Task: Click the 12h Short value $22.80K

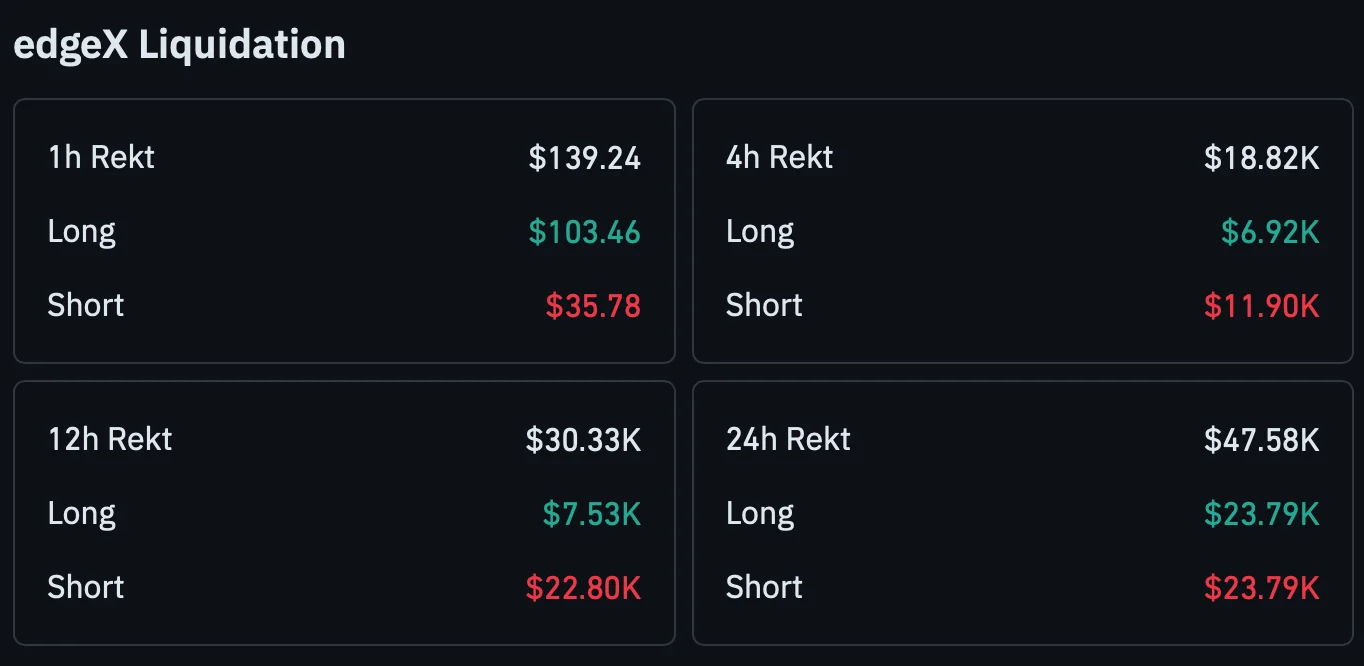Action: pos(584,587)
